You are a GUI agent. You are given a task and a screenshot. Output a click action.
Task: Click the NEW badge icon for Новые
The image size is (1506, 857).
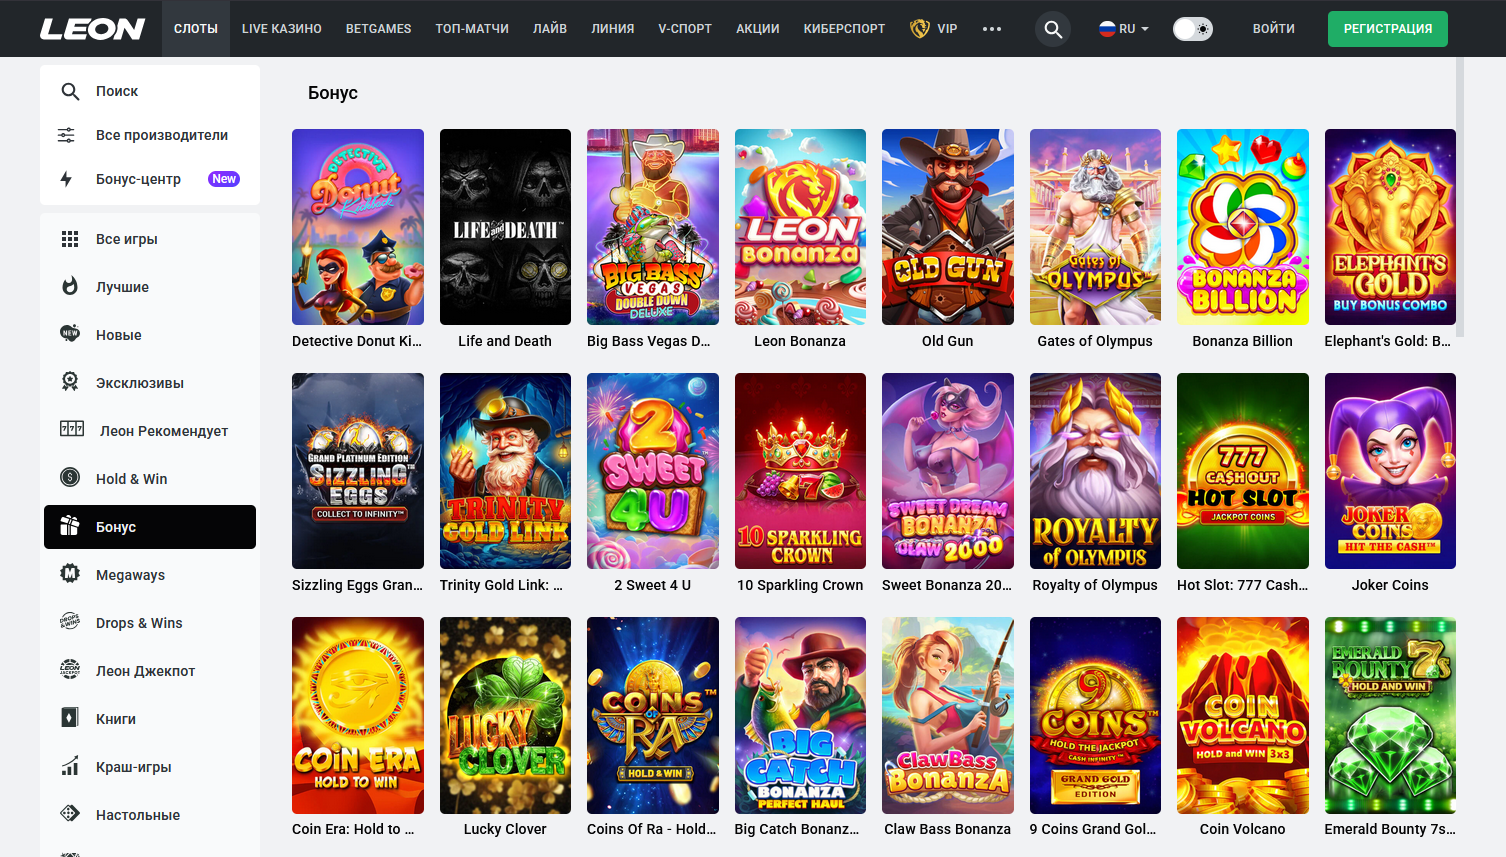point(70,334)
